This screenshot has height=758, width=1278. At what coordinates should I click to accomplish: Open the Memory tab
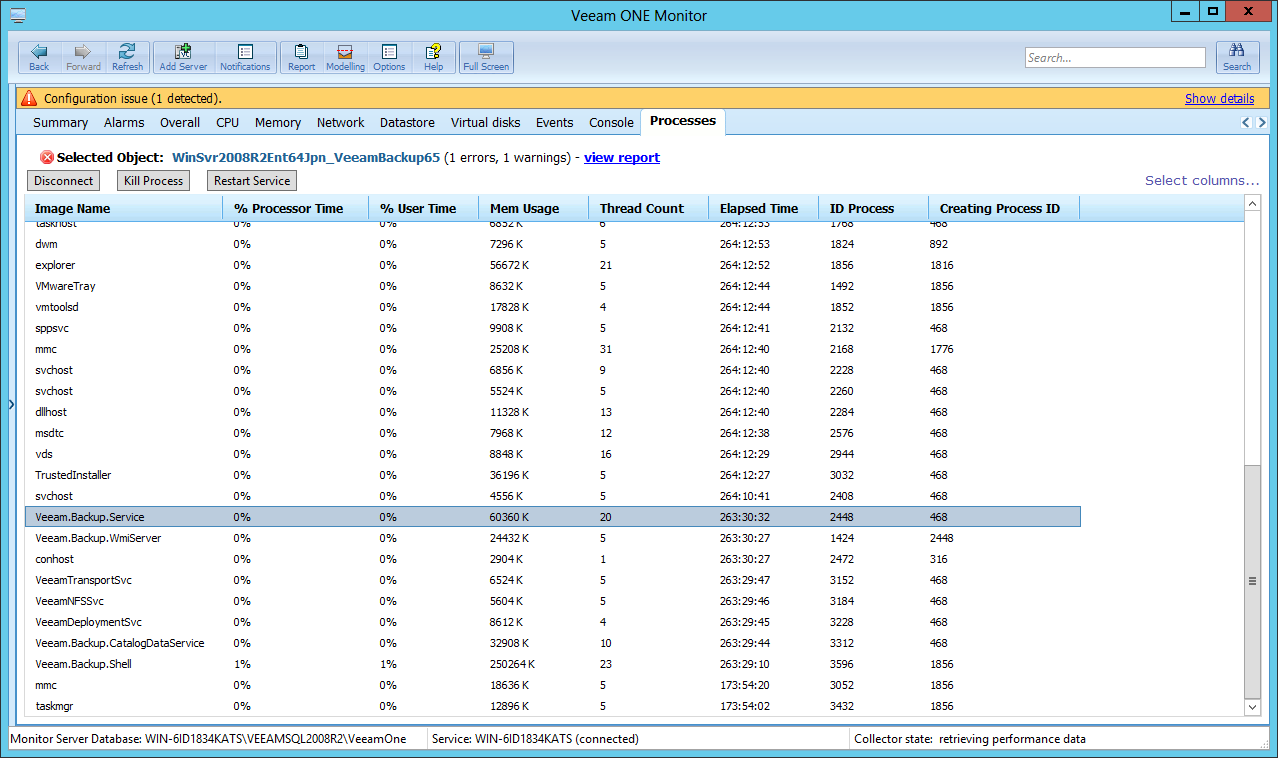click(x=278, y=122)
